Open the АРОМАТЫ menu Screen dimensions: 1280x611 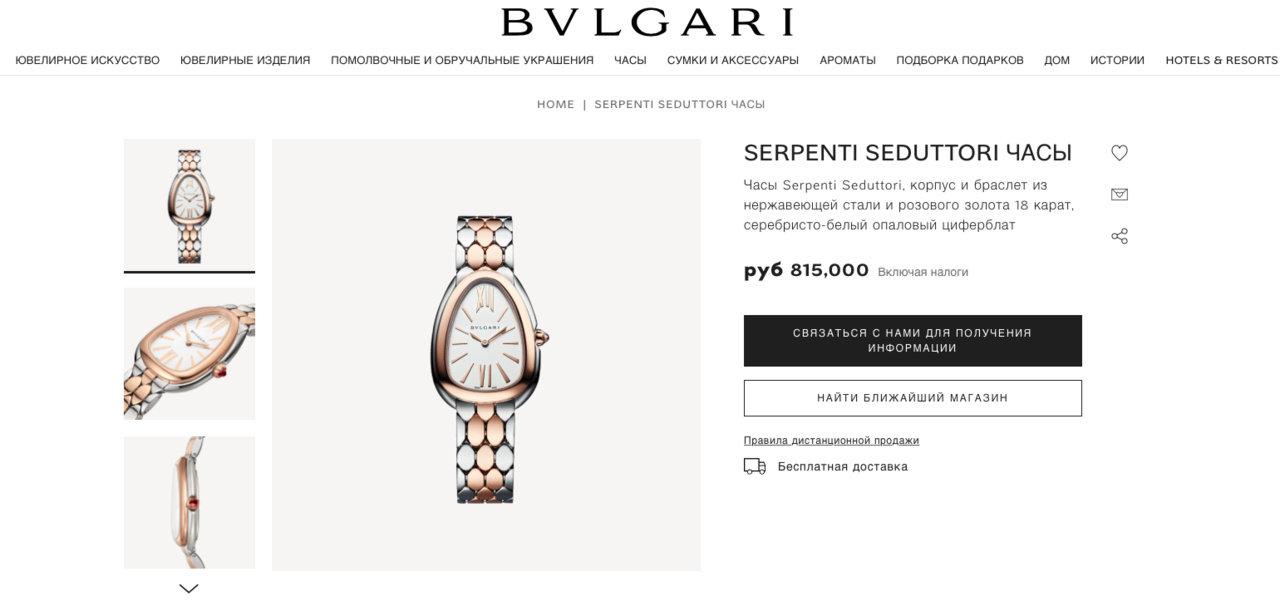coord(848,60)
